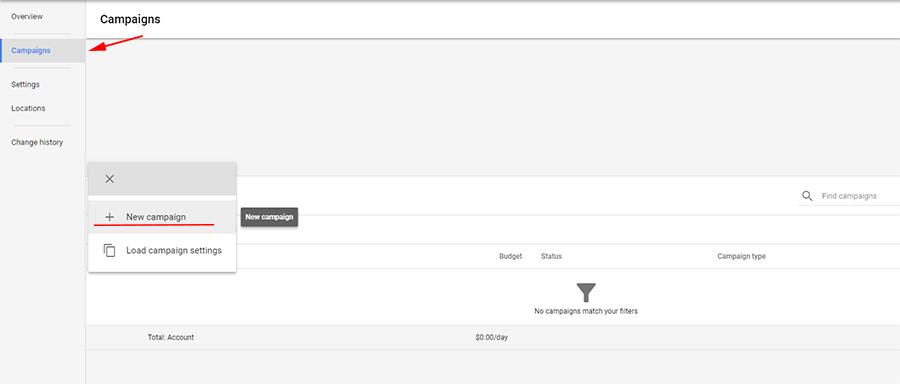View Change history in the sidebar

tap(37, 142)
